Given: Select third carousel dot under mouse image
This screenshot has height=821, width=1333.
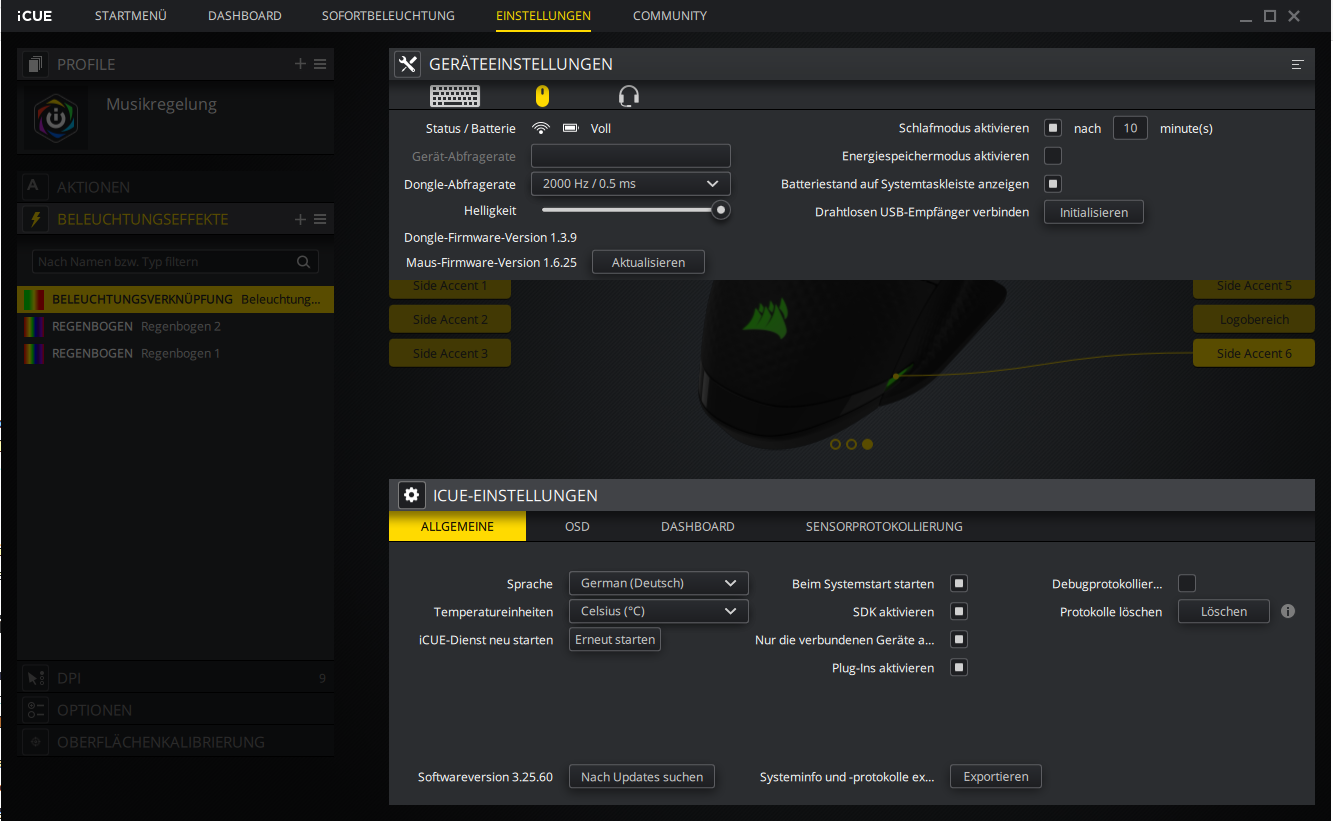Looking at the screenshot, I should pyautogui.click(x=867, y=444).
